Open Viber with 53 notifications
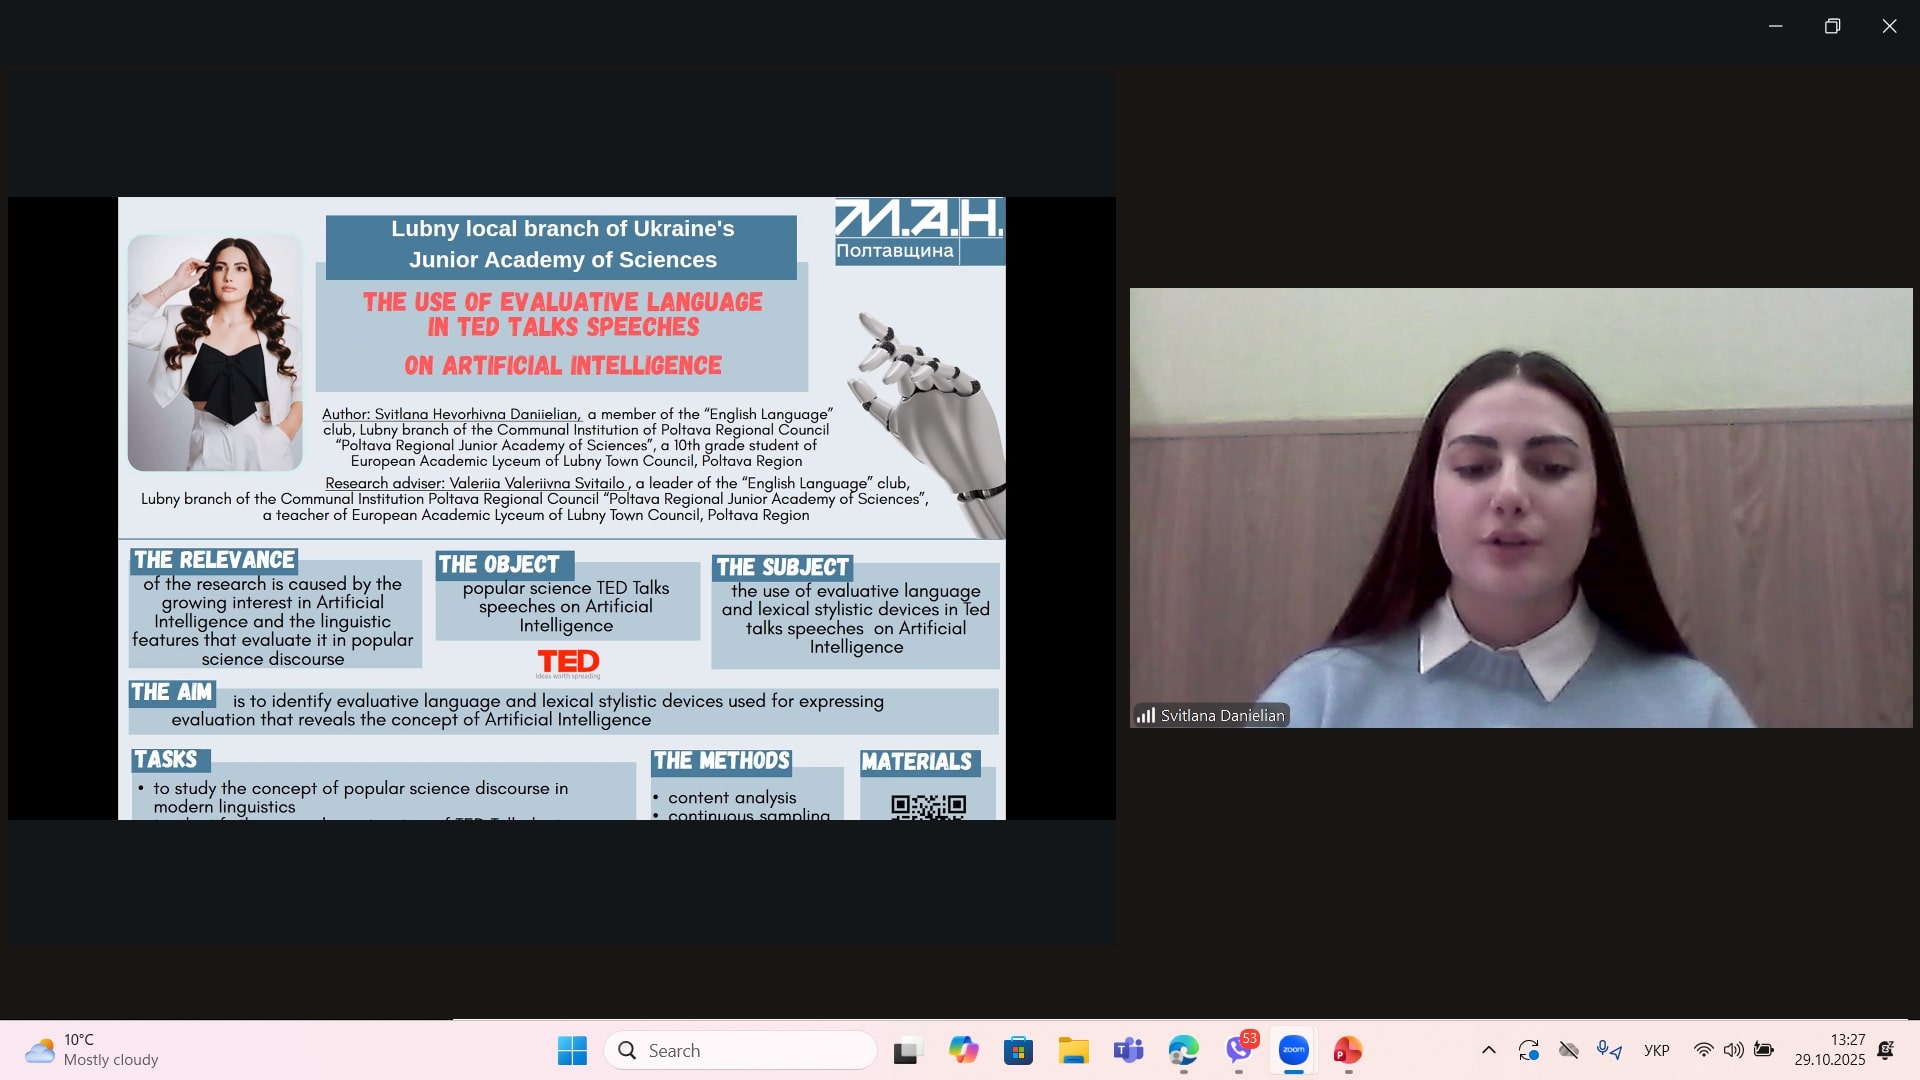The height and width of the screenshot is (1080, 1920). click(1239, 1050)
